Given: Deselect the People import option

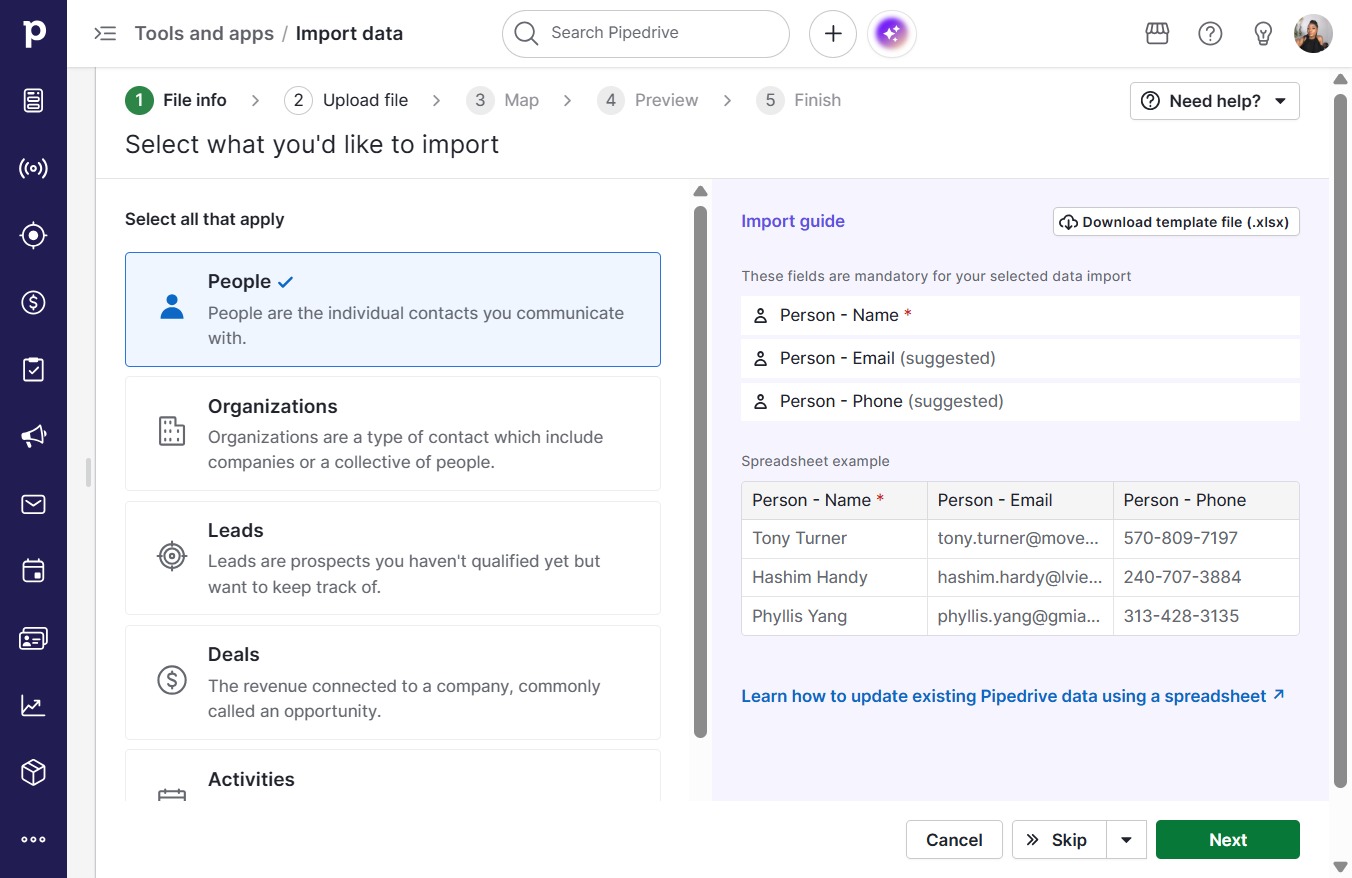Looking at the screenshot, I should (x=393, y=310).
